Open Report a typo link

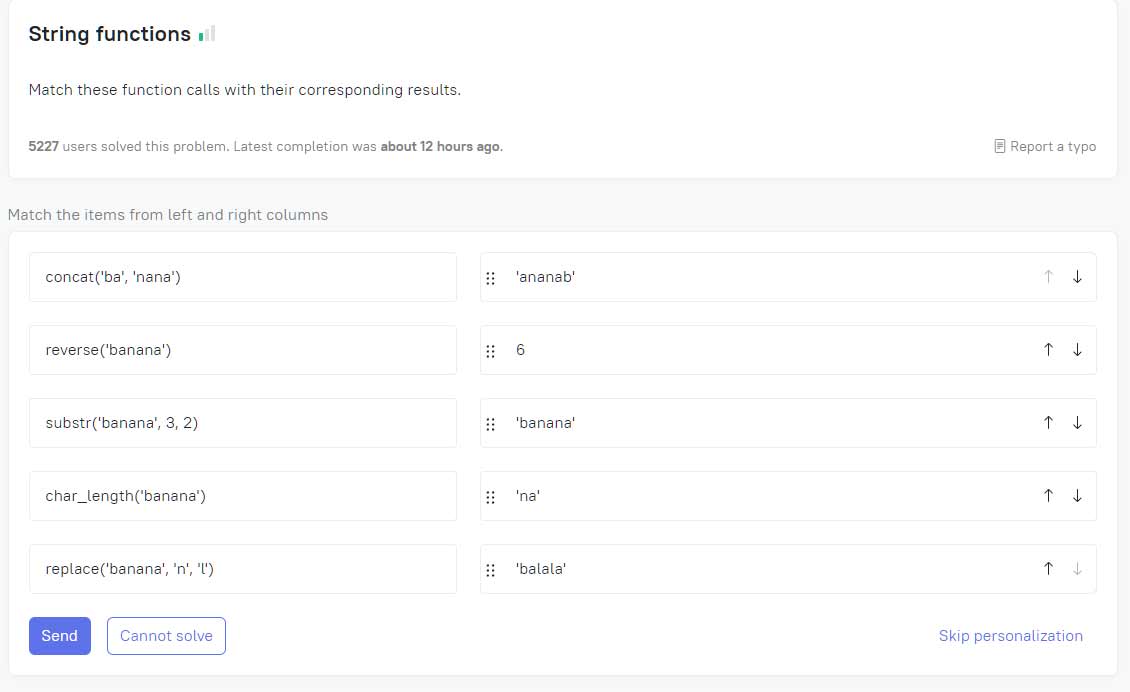[1045, 146]
